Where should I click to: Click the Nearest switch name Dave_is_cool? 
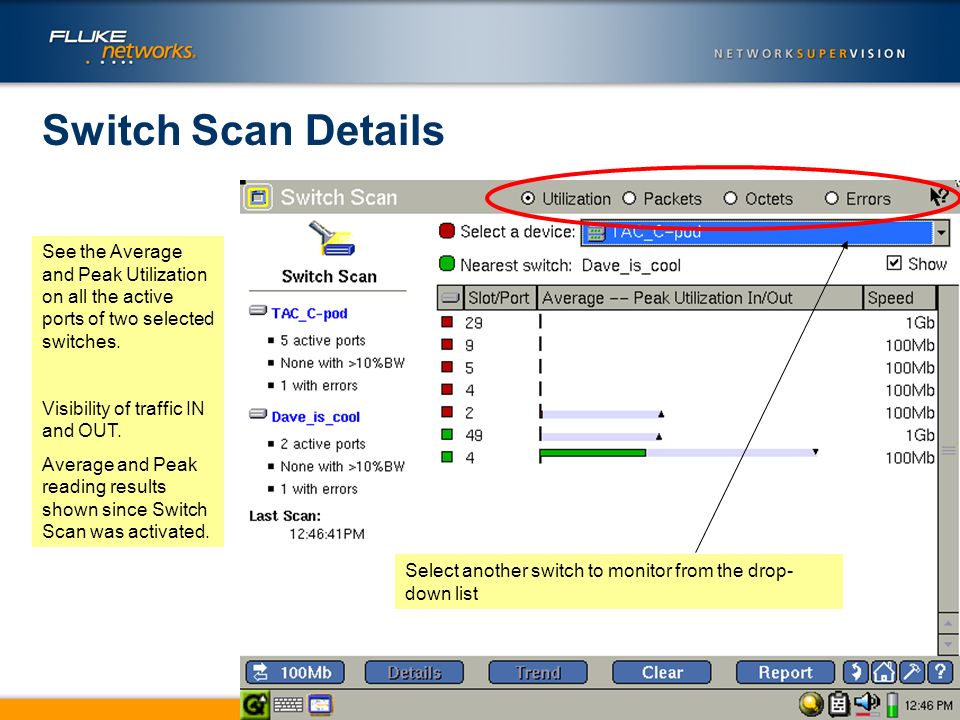(631, 265)
